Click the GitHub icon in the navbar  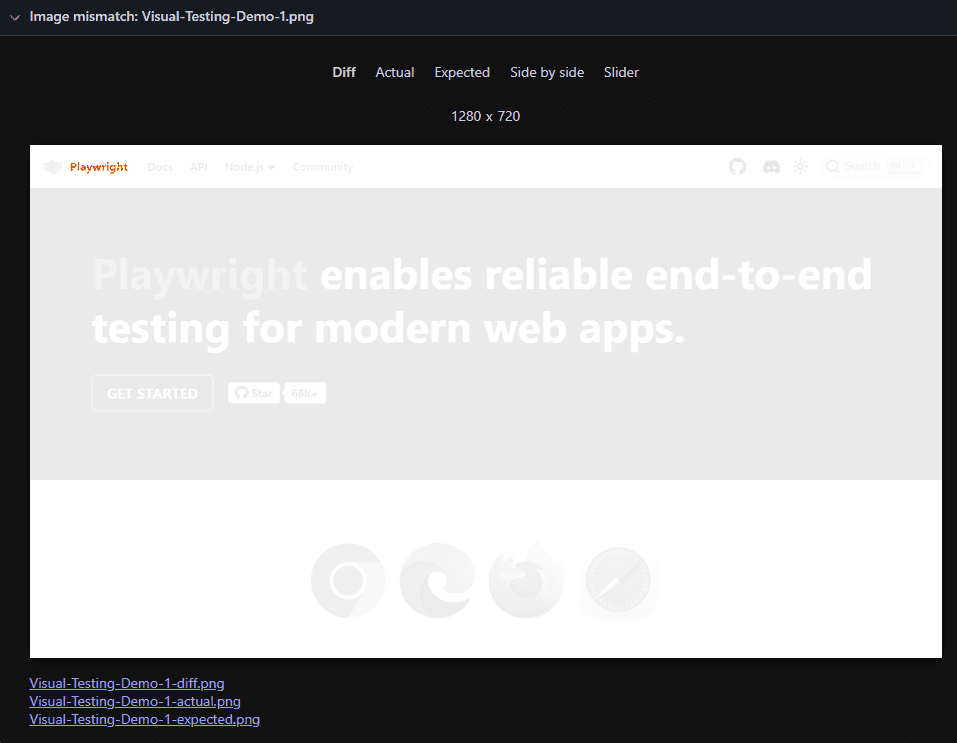pos(737,166)
